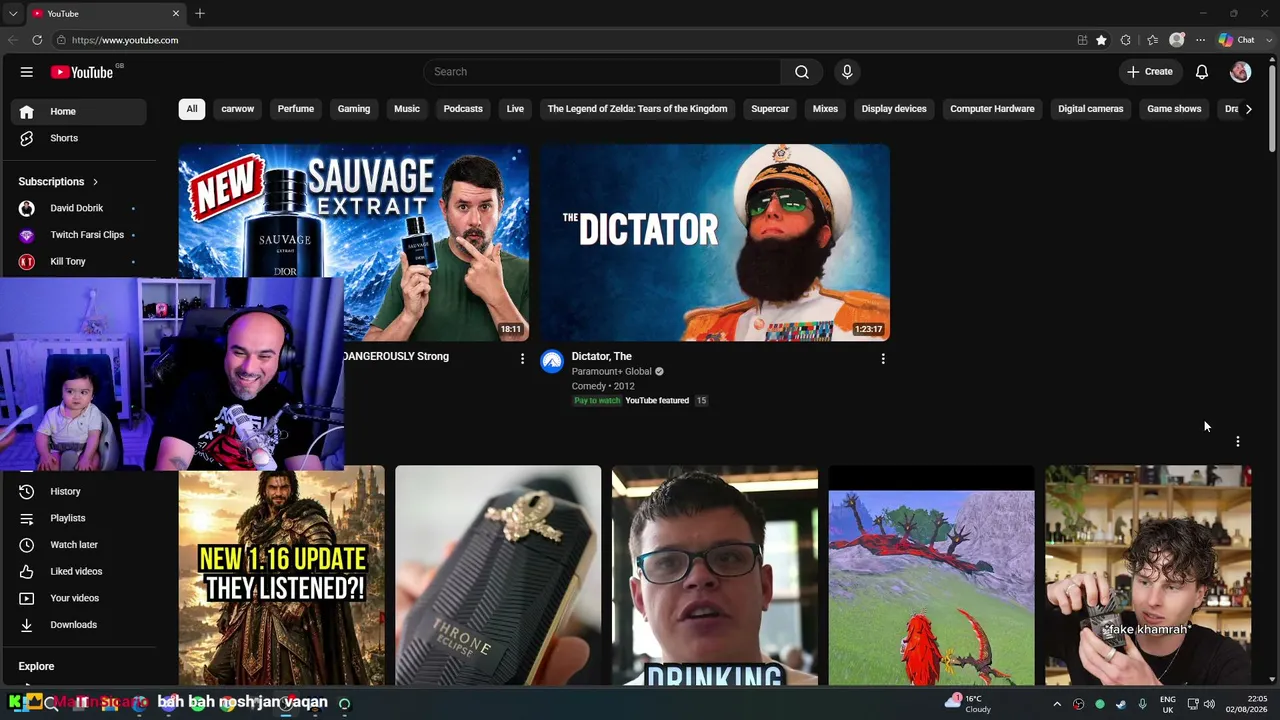The height and width of the screenshot is (720, 1280).
Task: Open YouTube notifications bell
Action: 1202,72
